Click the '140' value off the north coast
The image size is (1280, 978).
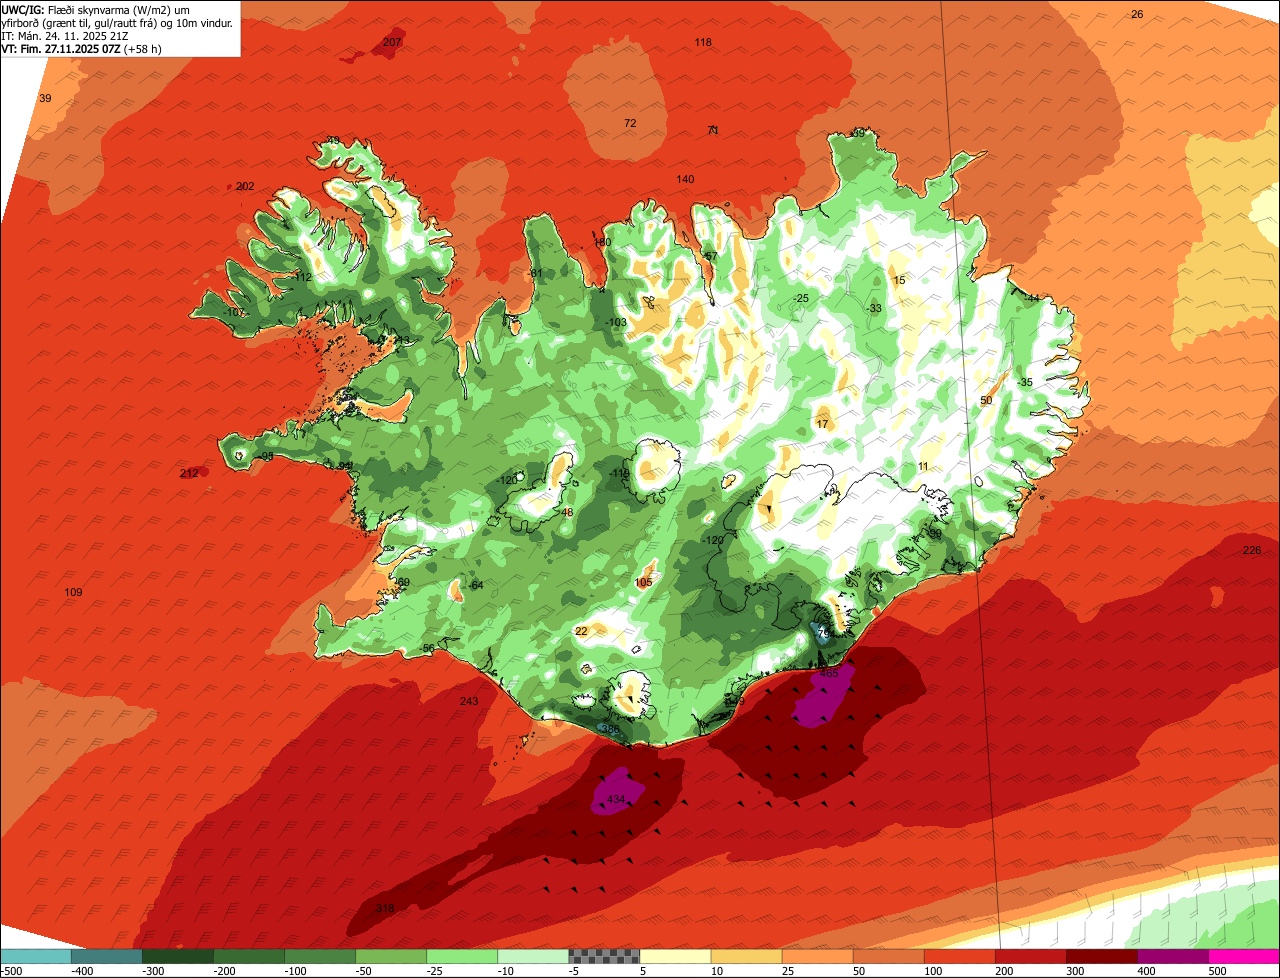[x=685, y=179]
